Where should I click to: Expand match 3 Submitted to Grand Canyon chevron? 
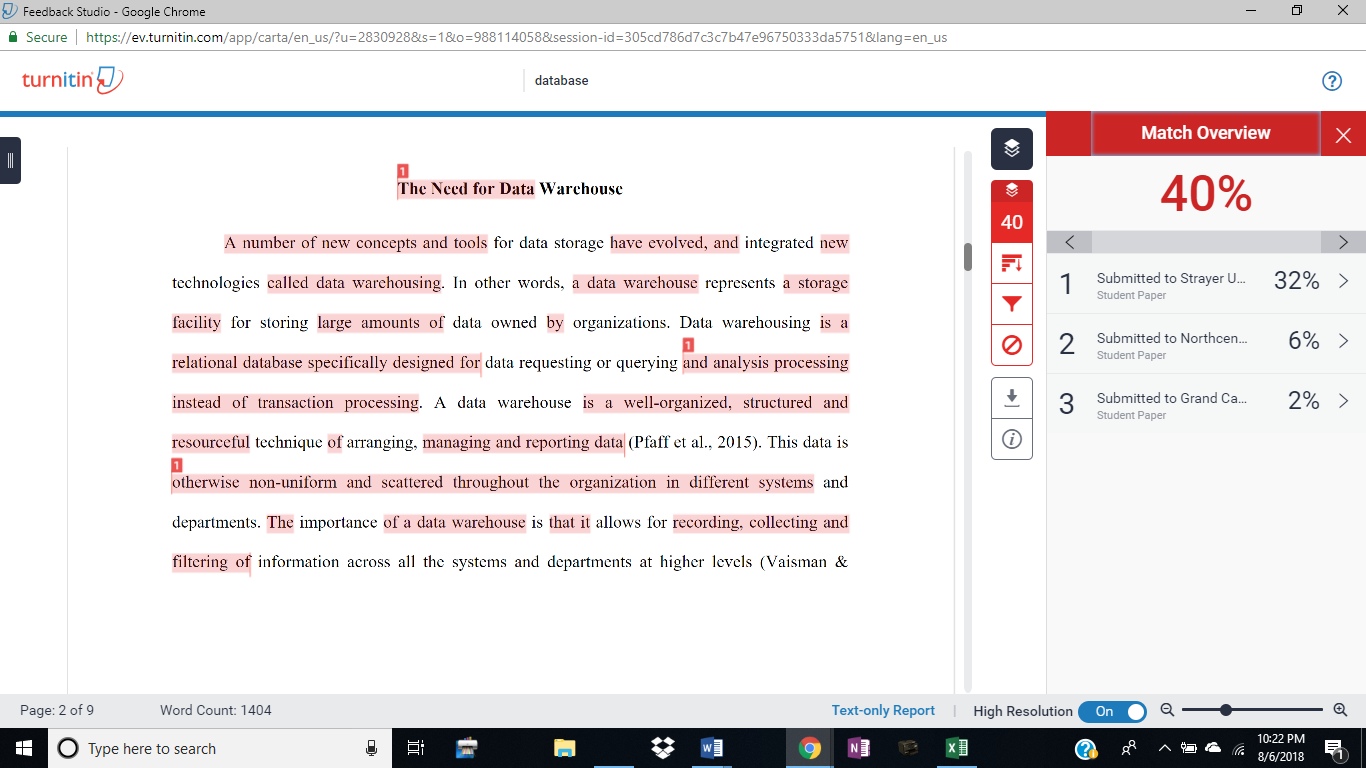(1343, 401)
